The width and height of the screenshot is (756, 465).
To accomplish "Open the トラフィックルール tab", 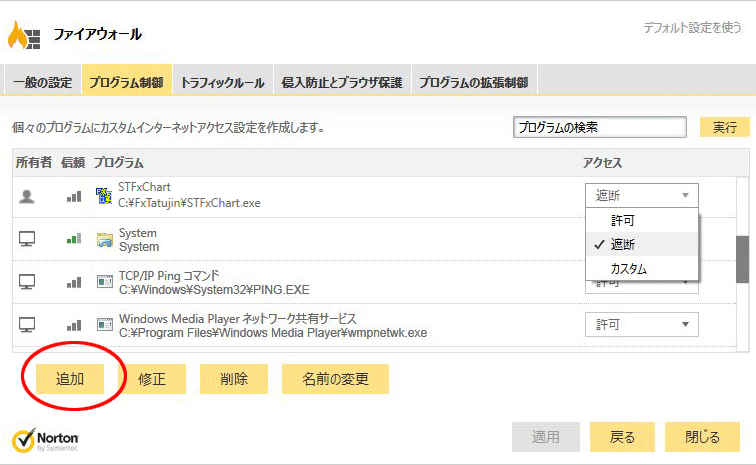I will 223,82.
